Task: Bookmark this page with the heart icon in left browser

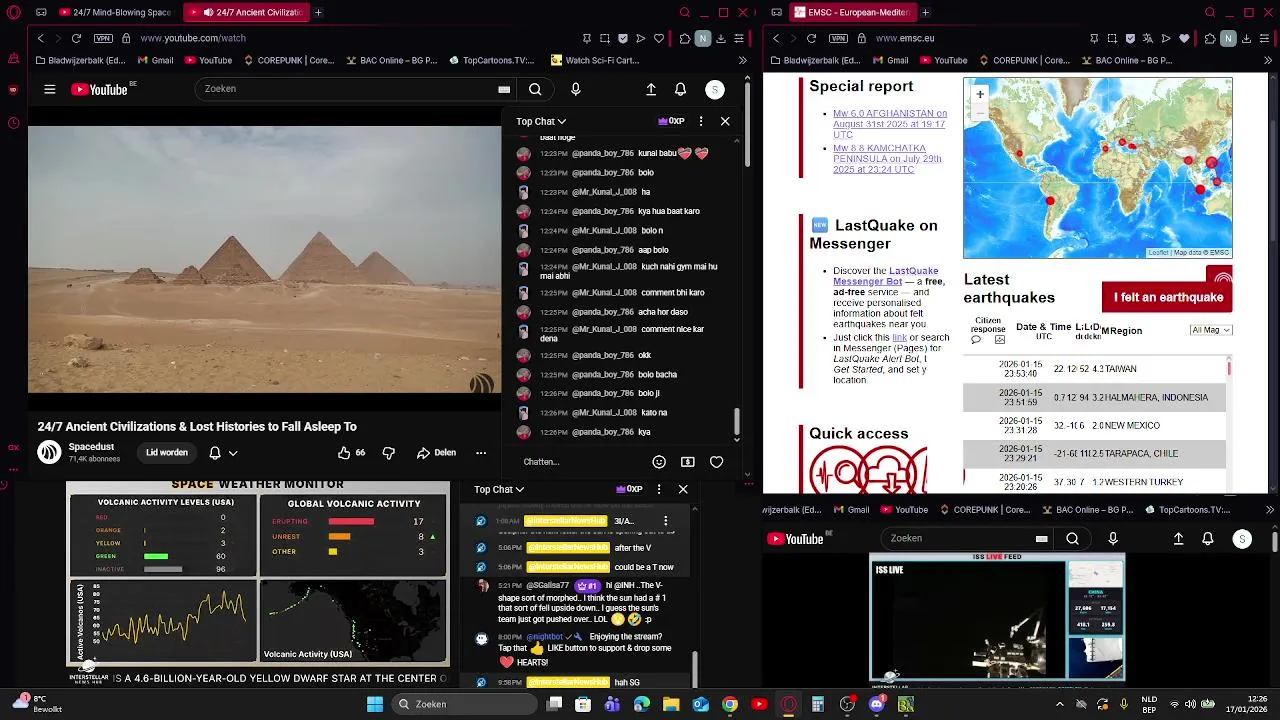Action: click(659, 38)
